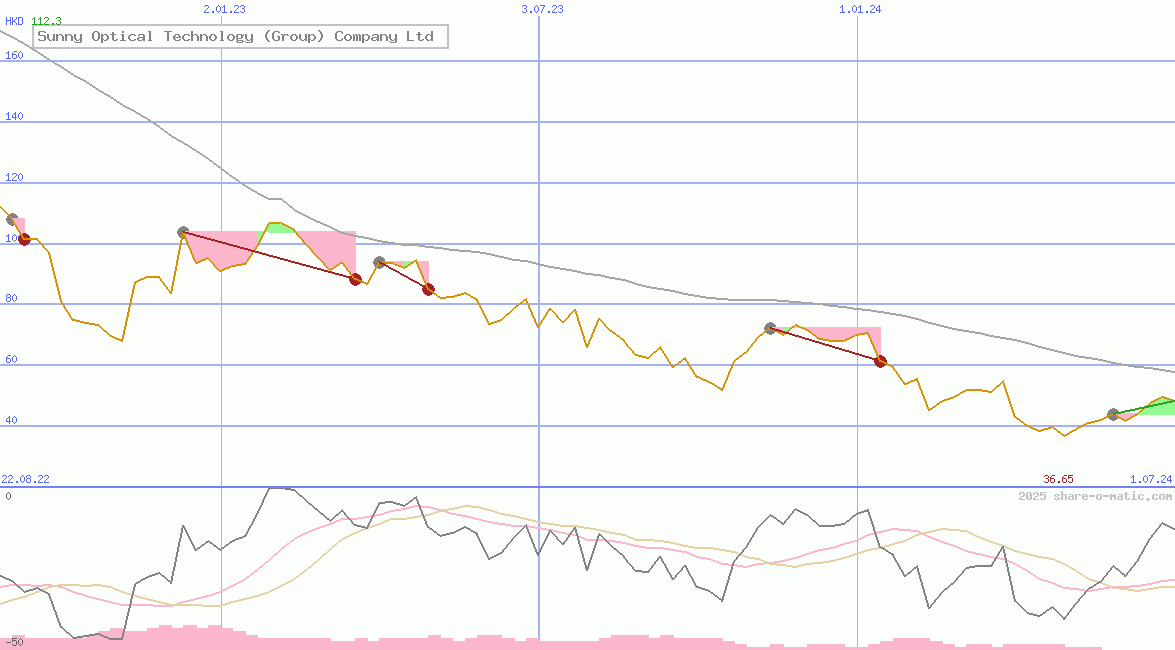The image size is (1175, 650).
Task: Click the red exit marker just after 1.01.24
Action: 881,361
